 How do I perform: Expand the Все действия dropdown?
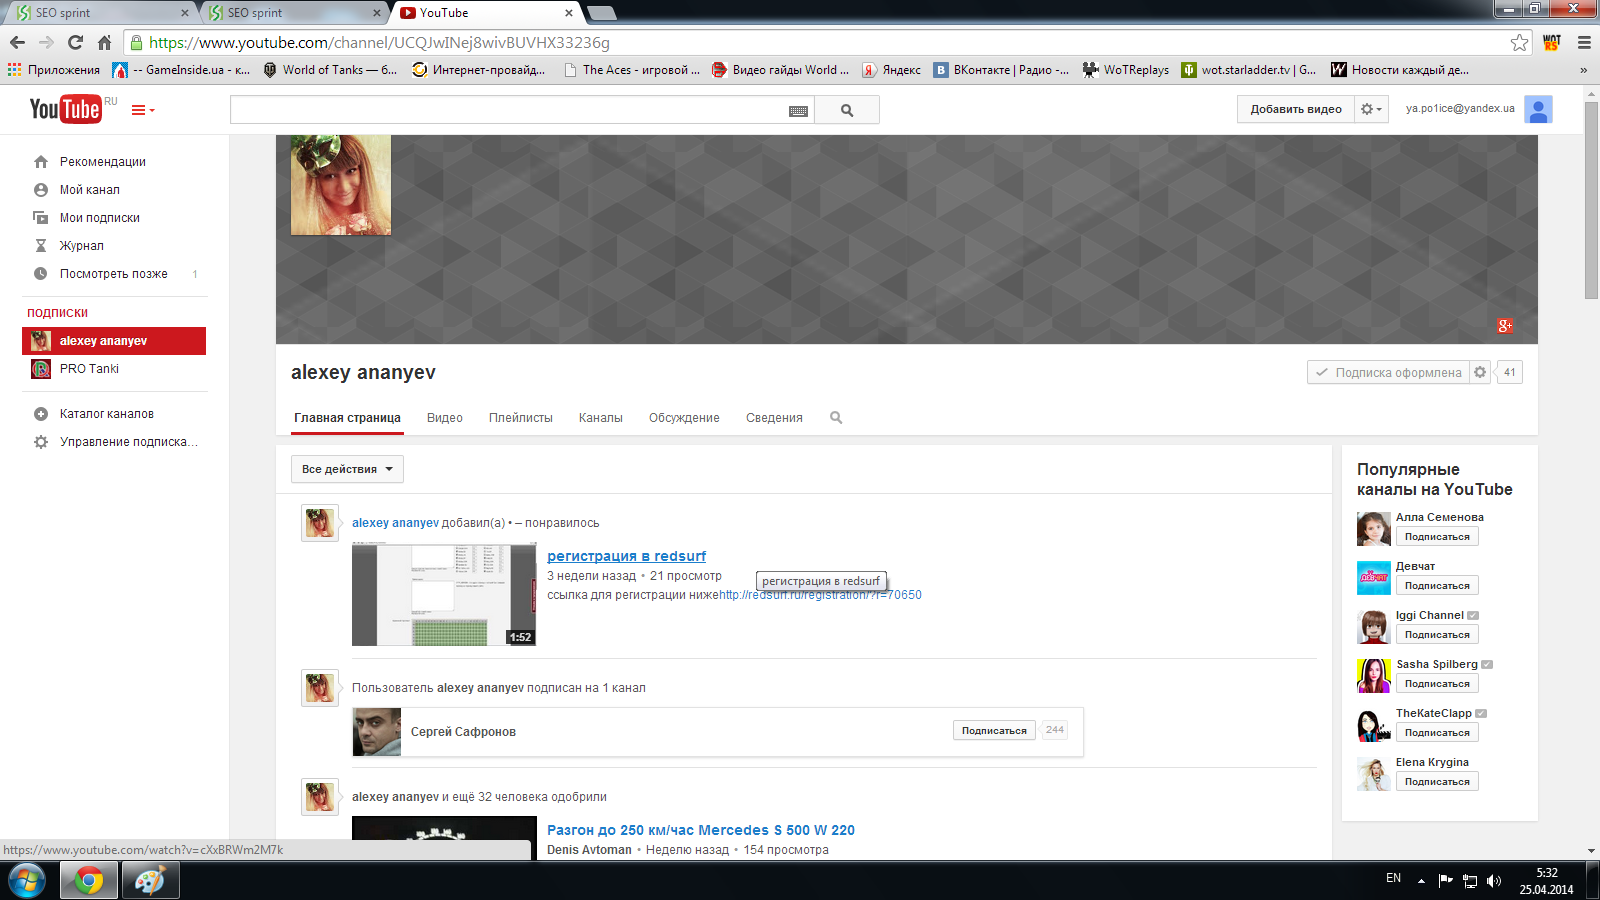[x=347, y=469]
